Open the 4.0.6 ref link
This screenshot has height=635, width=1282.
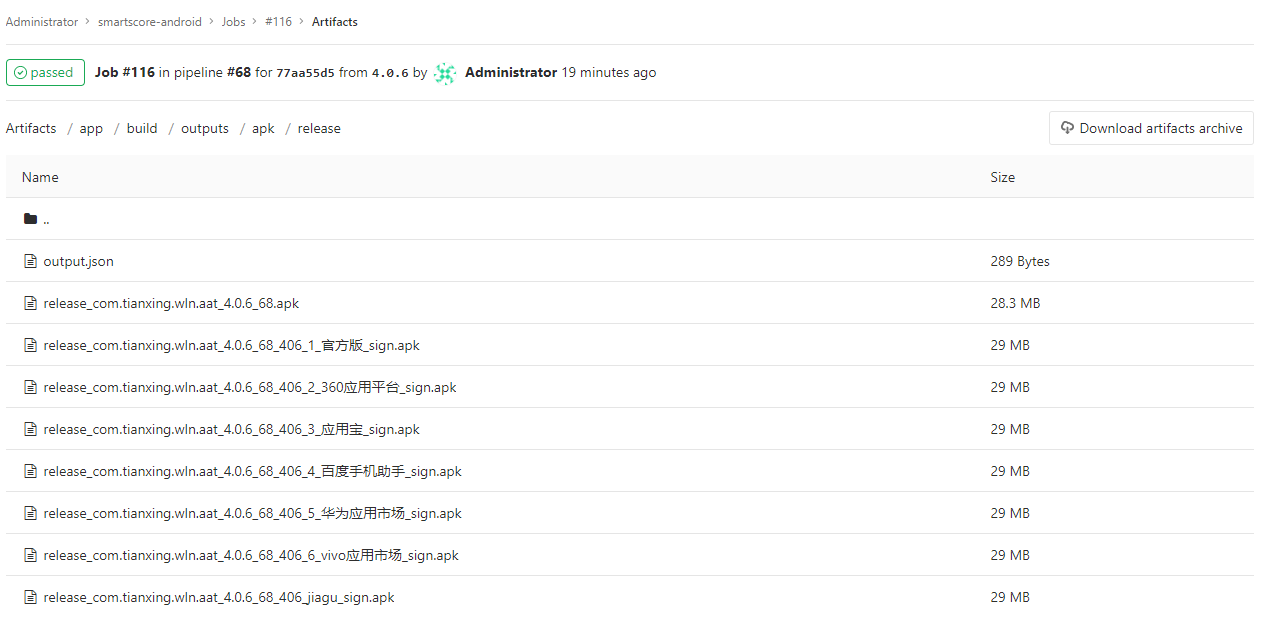[390, 73]
